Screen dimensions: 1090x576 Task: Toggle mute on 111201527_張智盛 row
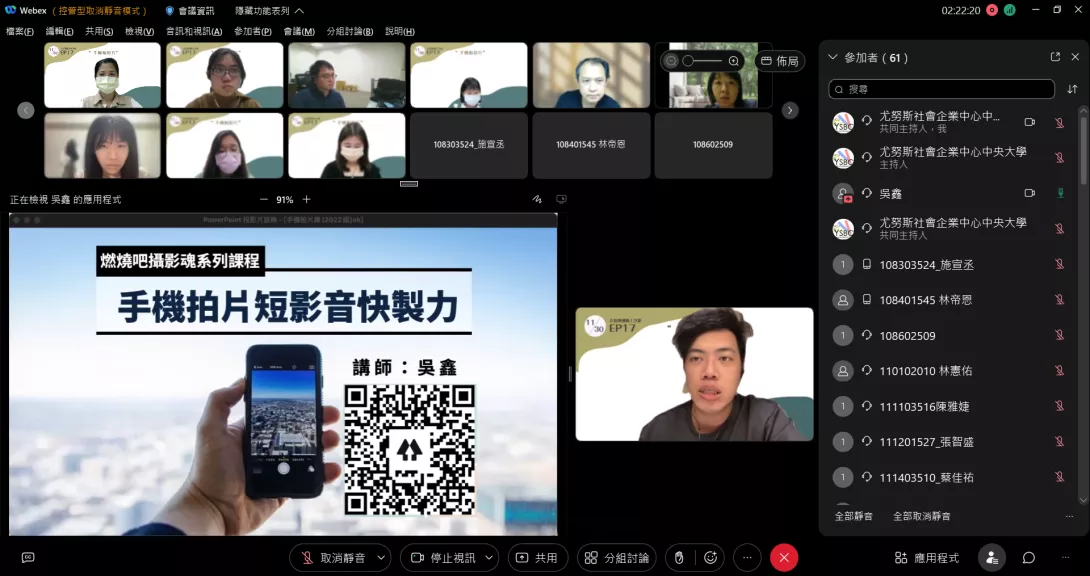pyautogui.click(x=1059, y=441)
